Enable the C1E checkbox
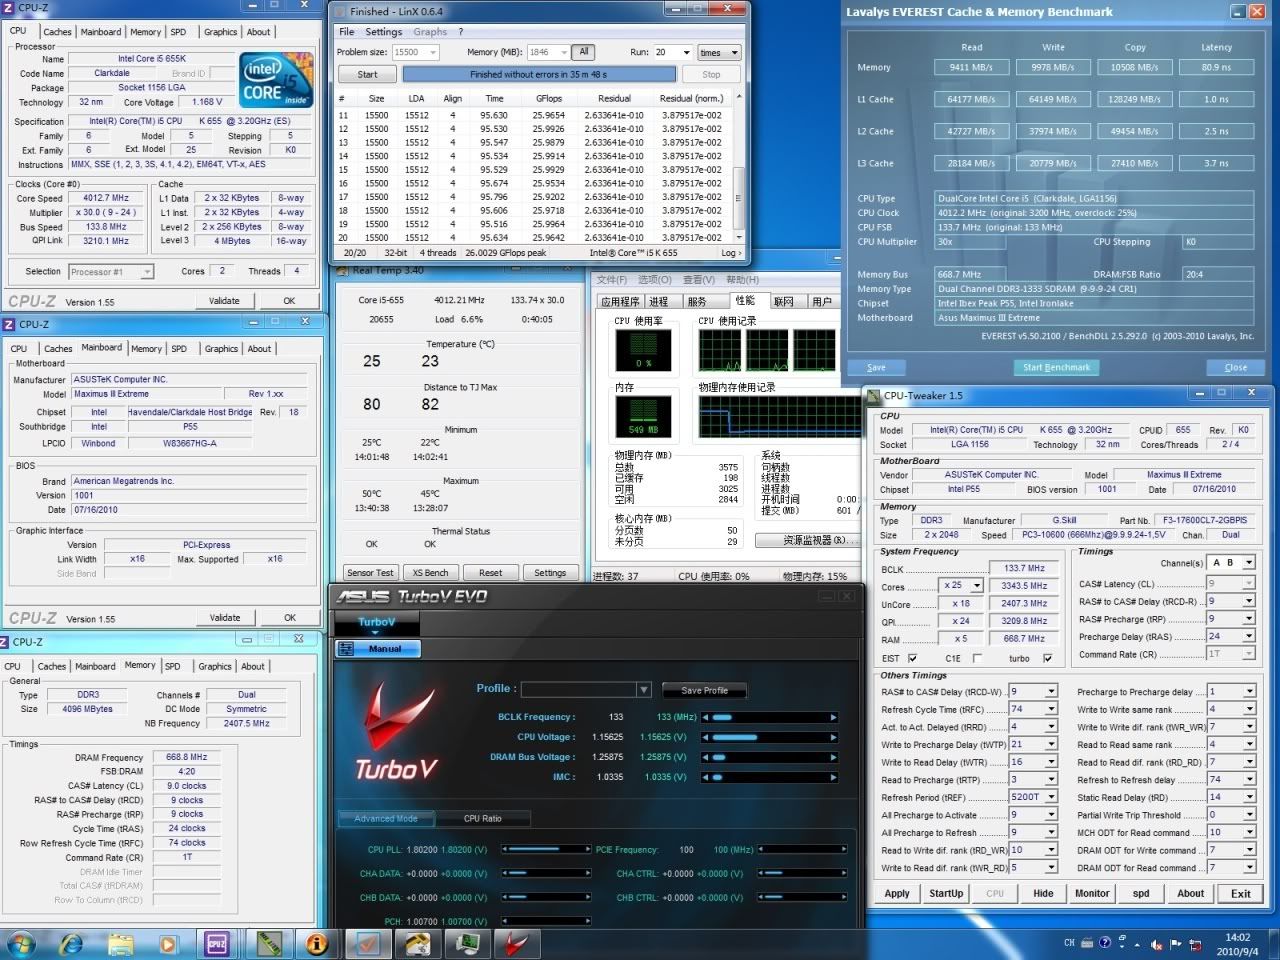Image resolution: width=1280 pixels, height=960 pixels. pos(977,658)
